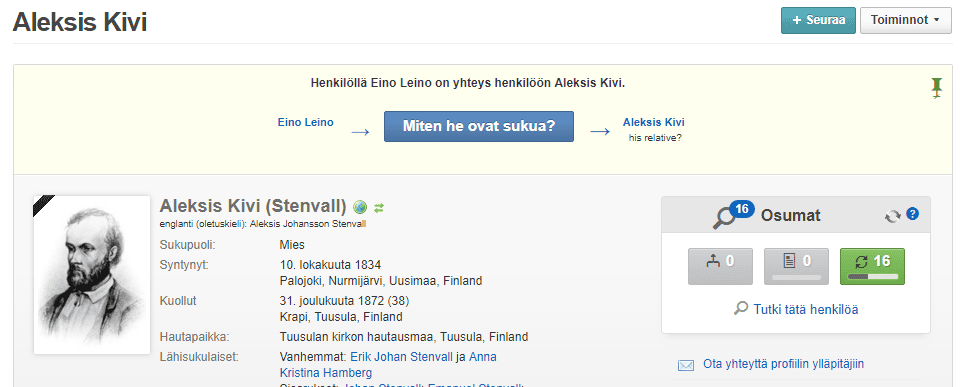Click the tree matches button showing 0

(720, 266)
